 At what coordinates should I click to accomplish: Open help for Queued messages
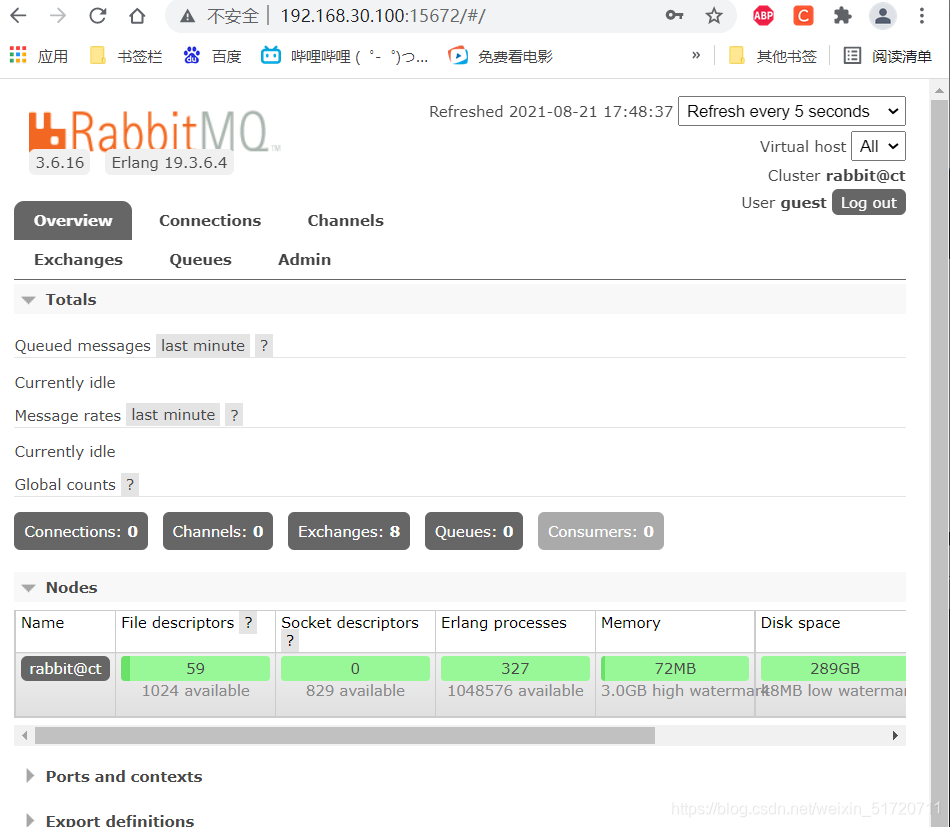tap(264, 346)
